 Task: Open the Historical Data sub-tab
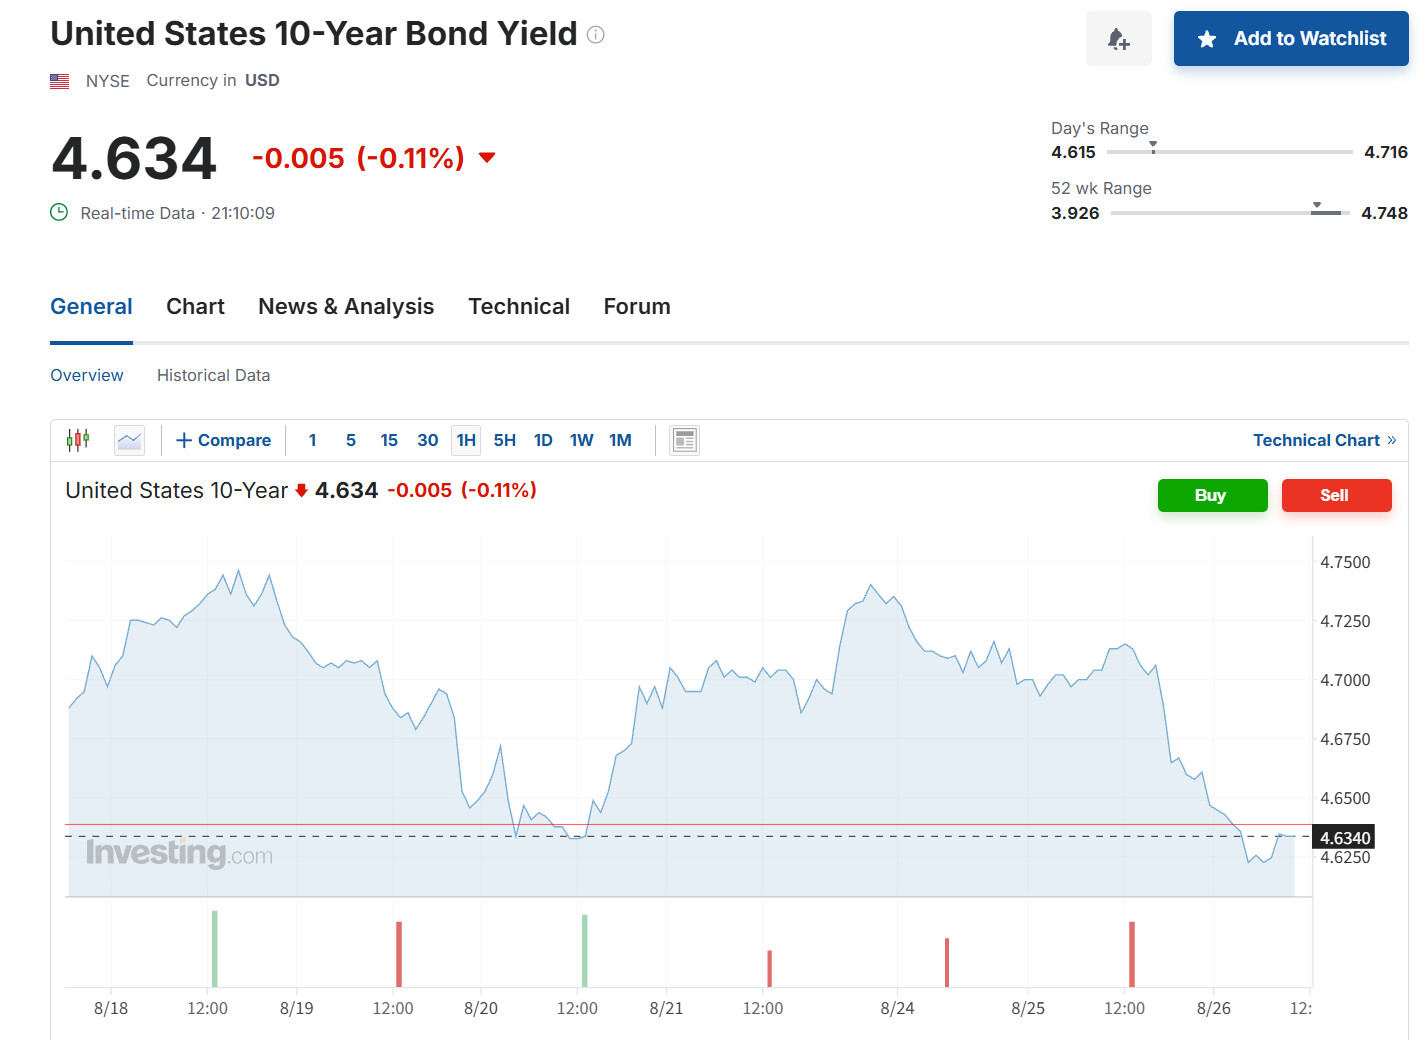pyautogui.click(x=213, y=375)
